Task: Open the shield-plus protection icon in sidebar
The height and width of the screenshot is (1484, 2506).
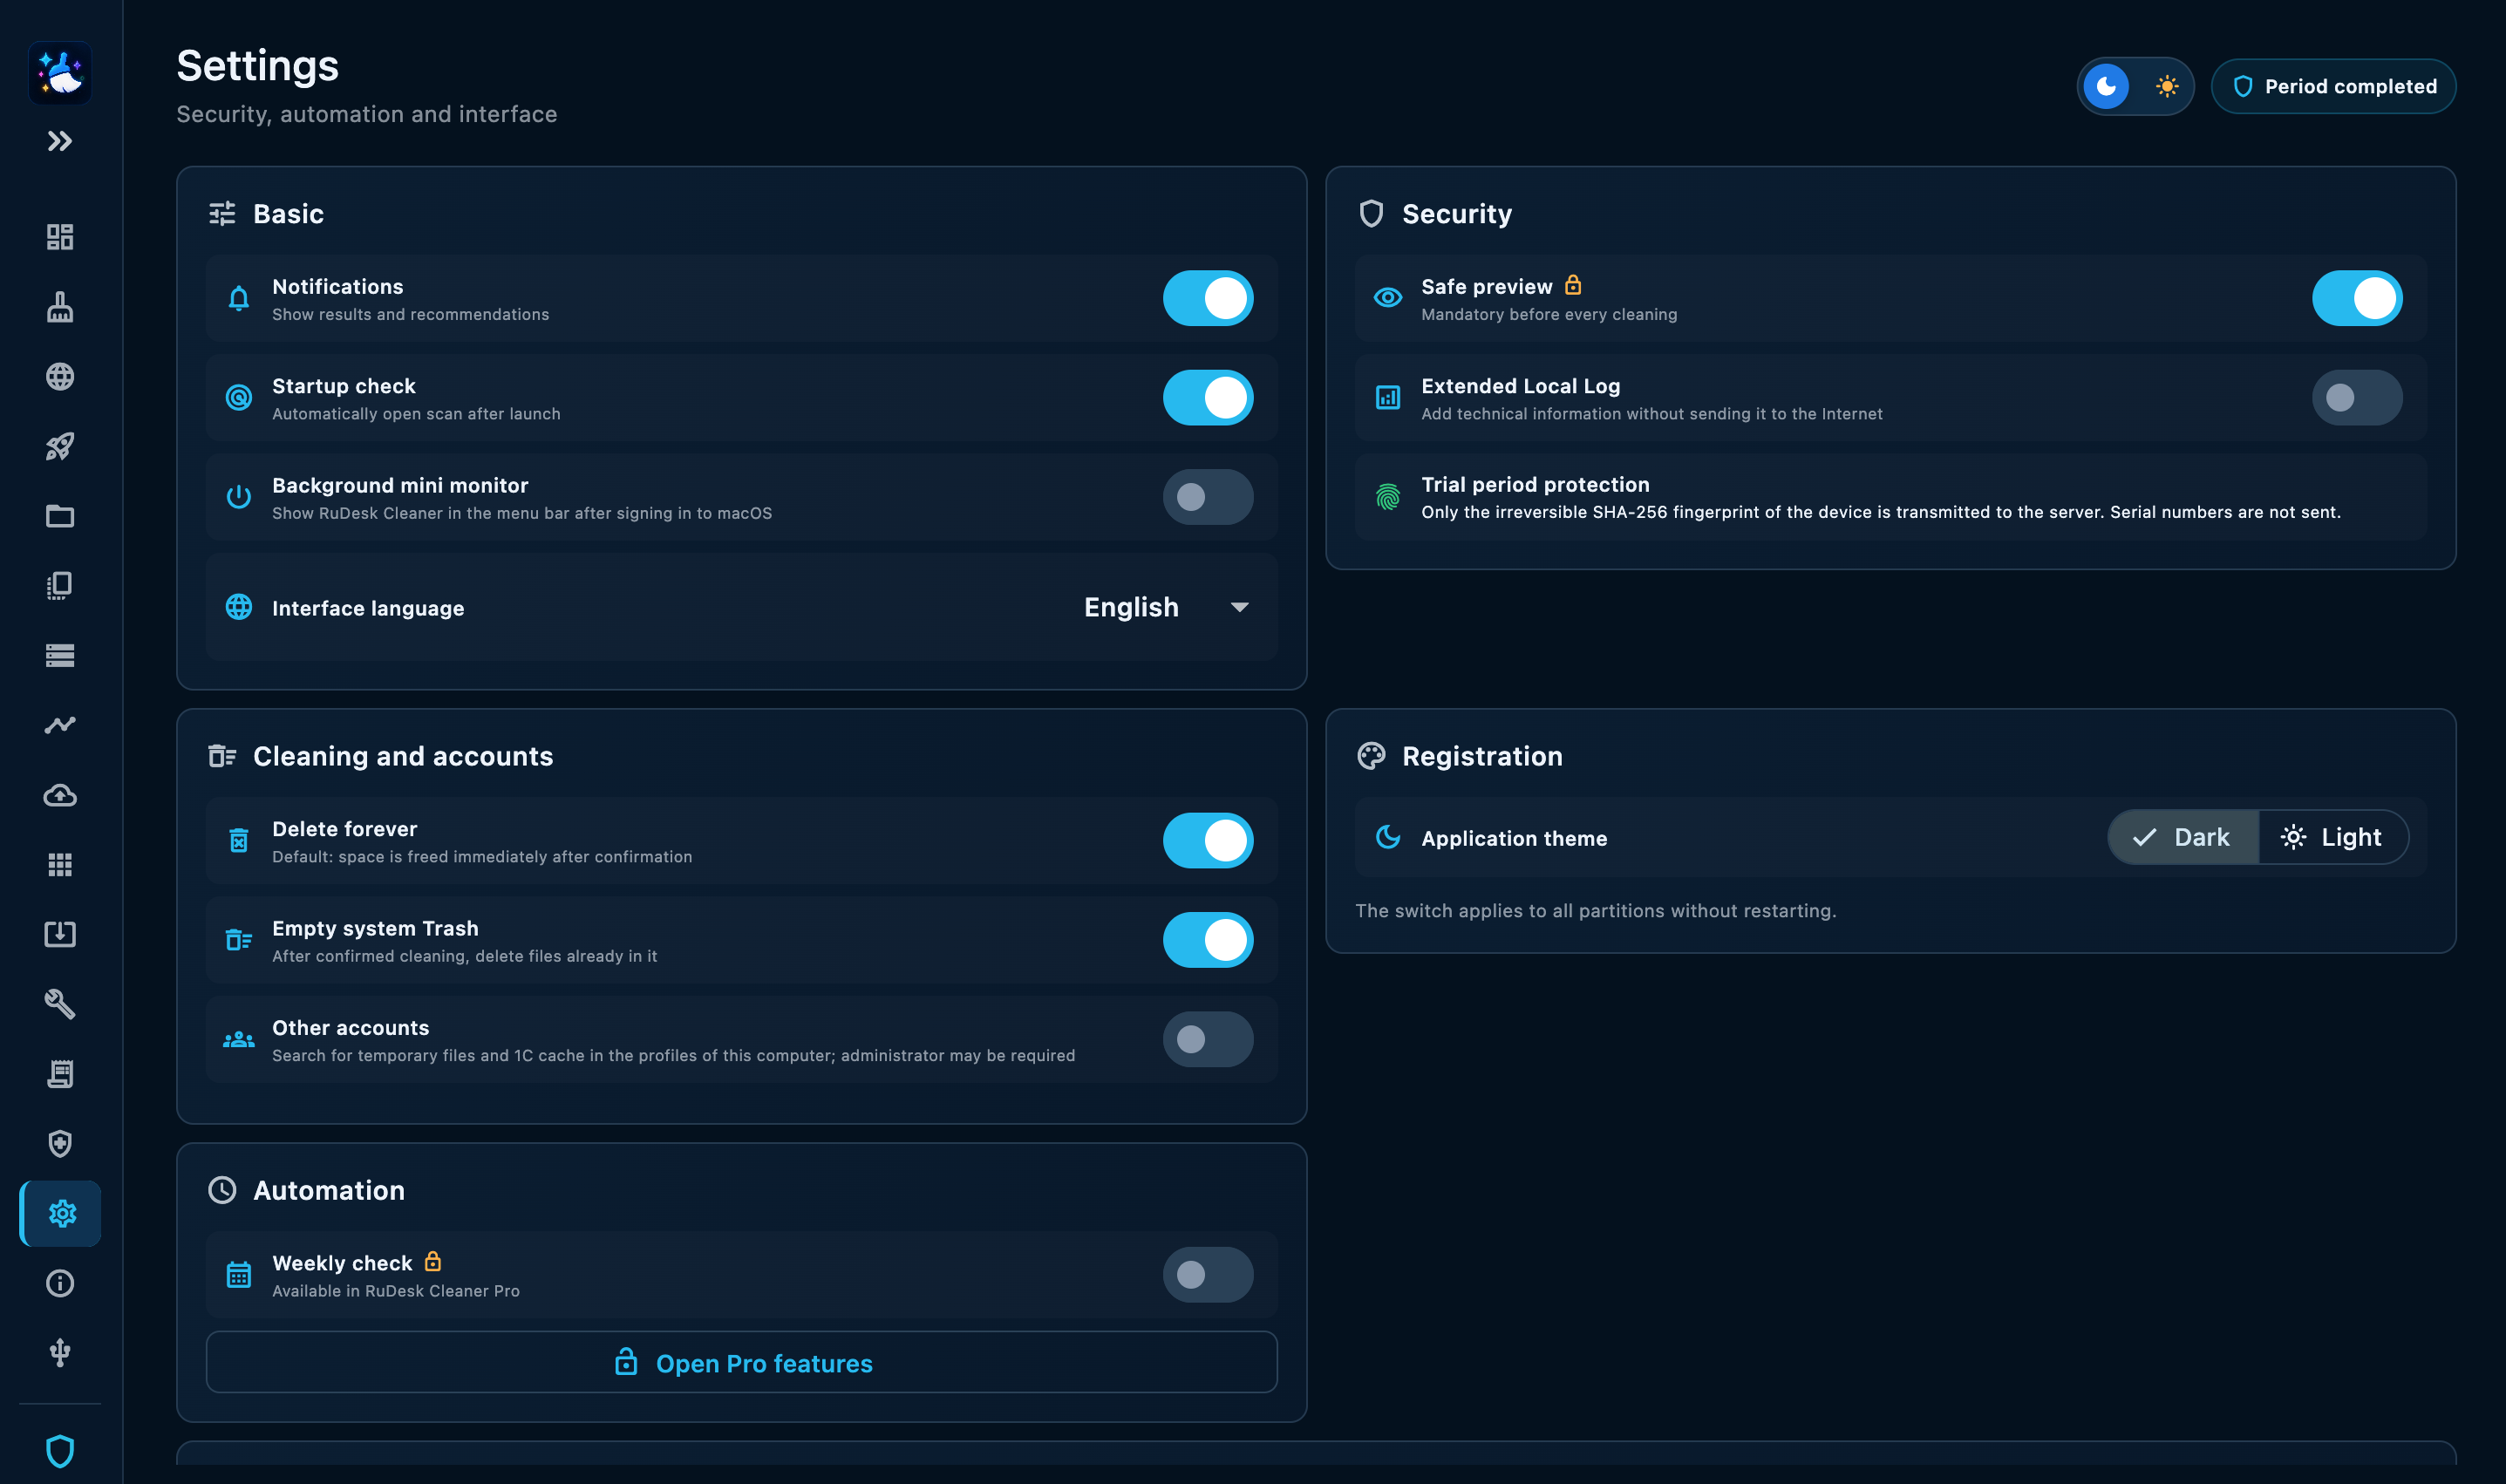Action: tap(60, 1143)
